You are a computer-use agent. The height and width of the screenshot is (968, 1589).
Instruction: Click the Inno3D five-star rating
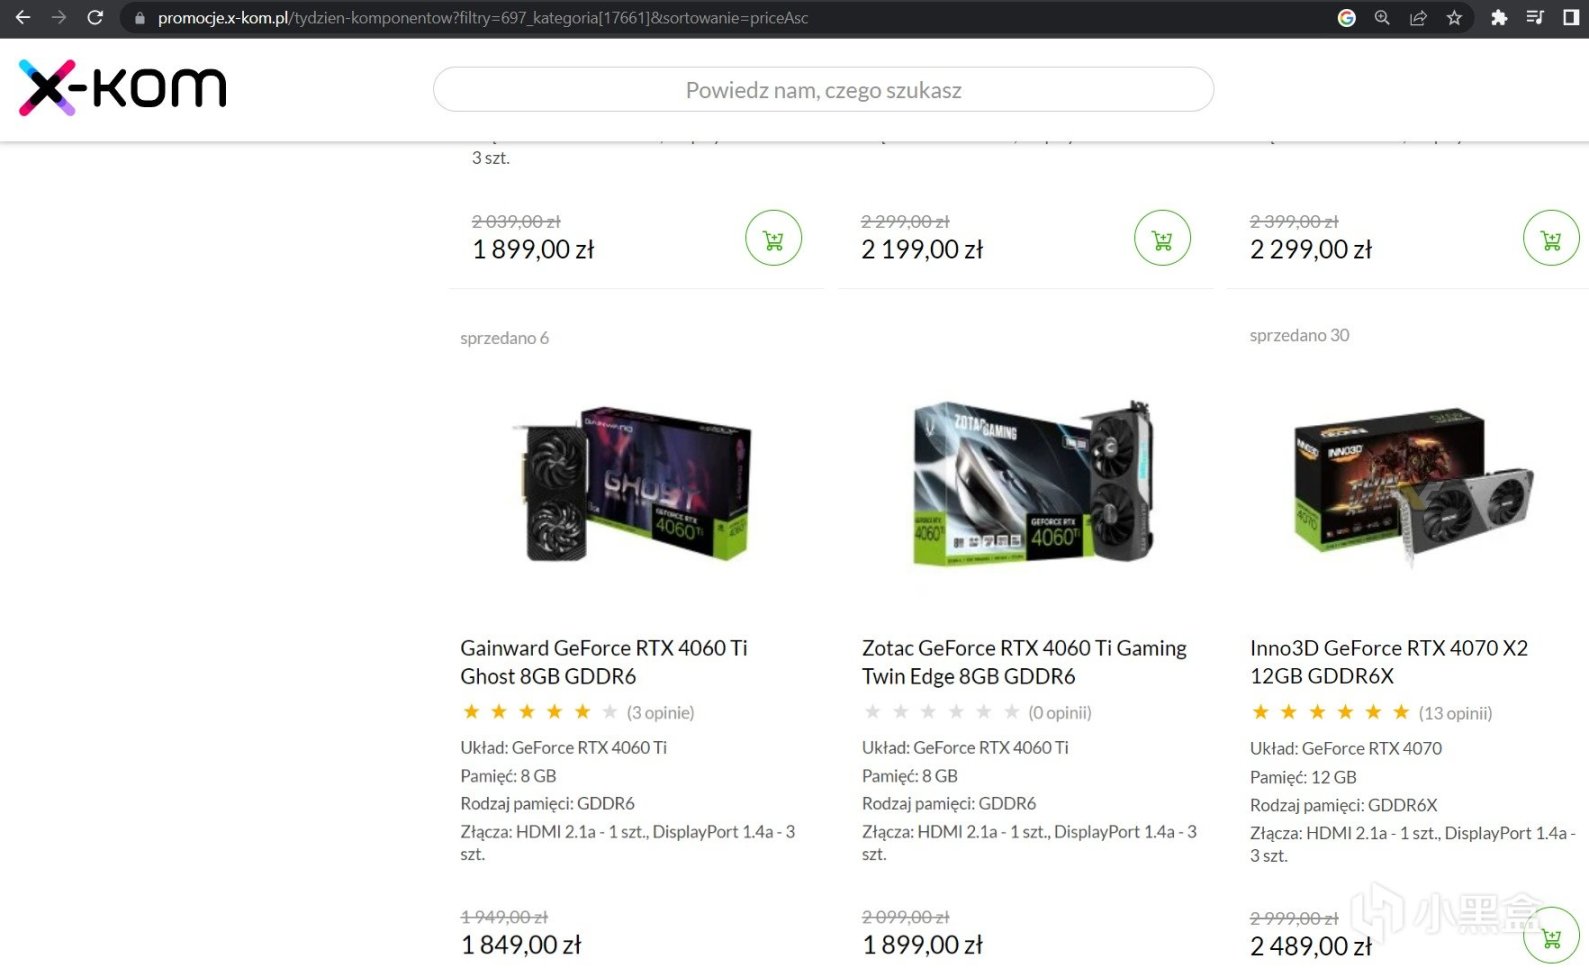[1331, 712]
